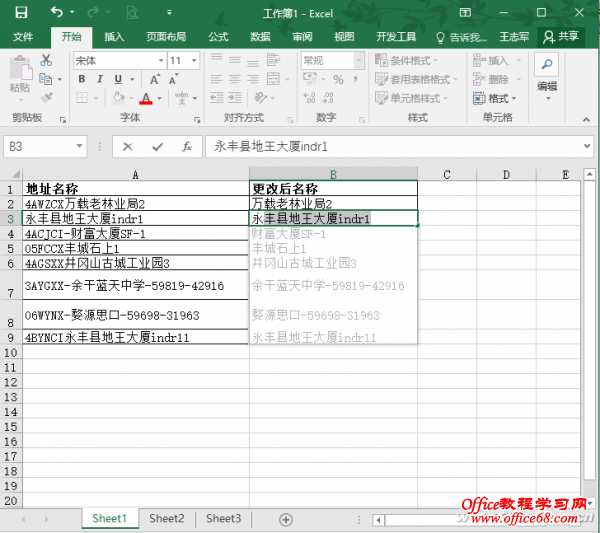Switch to the 数据 tab

click(261, 37)
